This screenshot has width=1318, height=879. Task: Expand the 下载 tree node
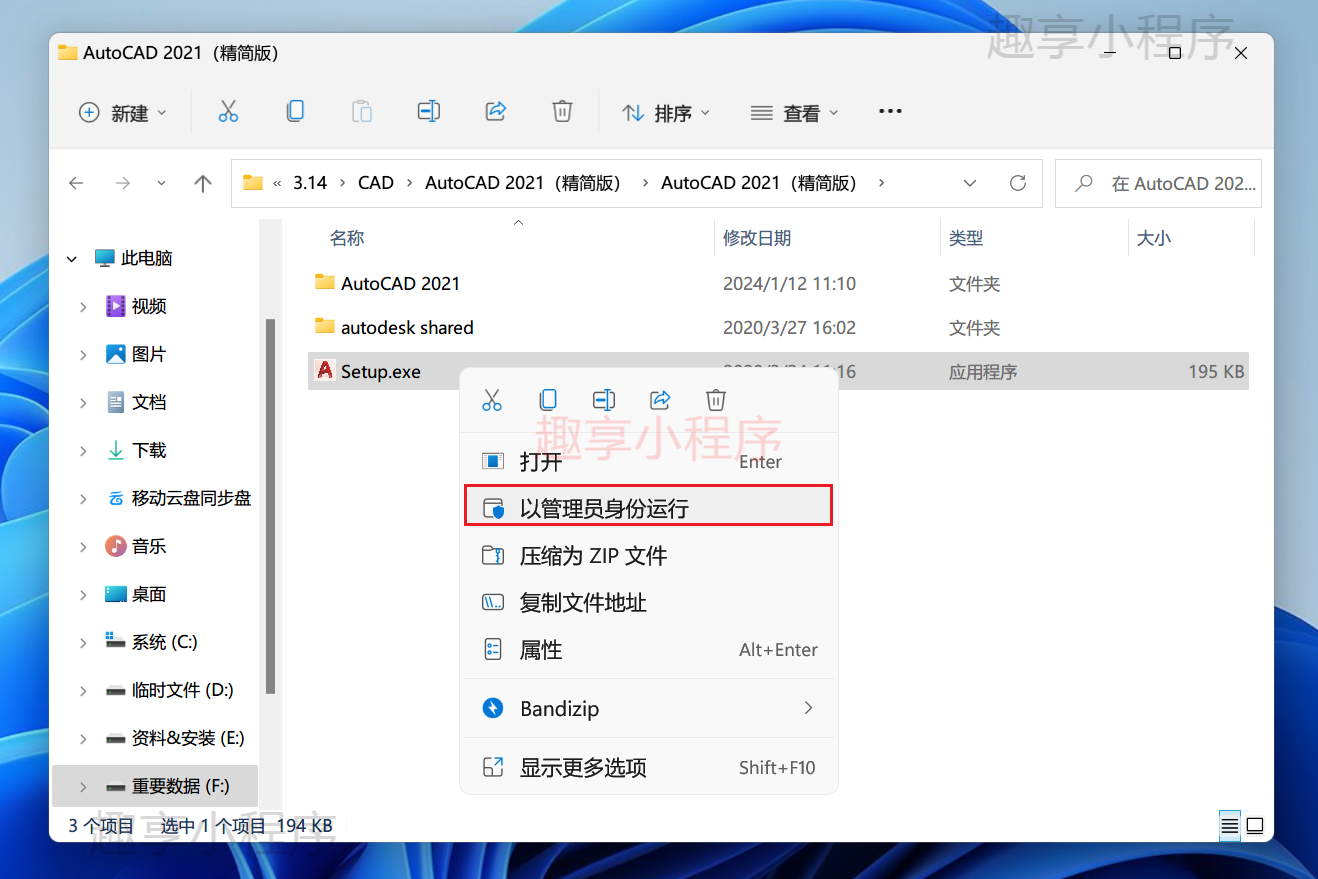[x=84, y=450]
